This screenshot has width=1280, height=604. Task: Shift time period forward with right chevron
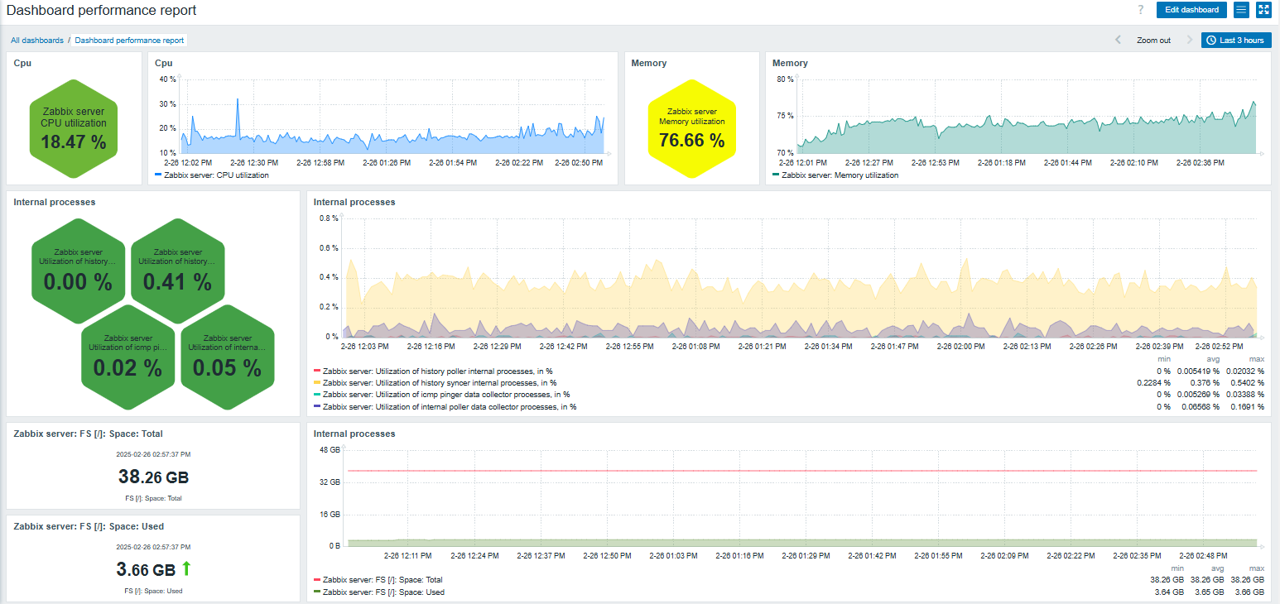click(1189, 40)
